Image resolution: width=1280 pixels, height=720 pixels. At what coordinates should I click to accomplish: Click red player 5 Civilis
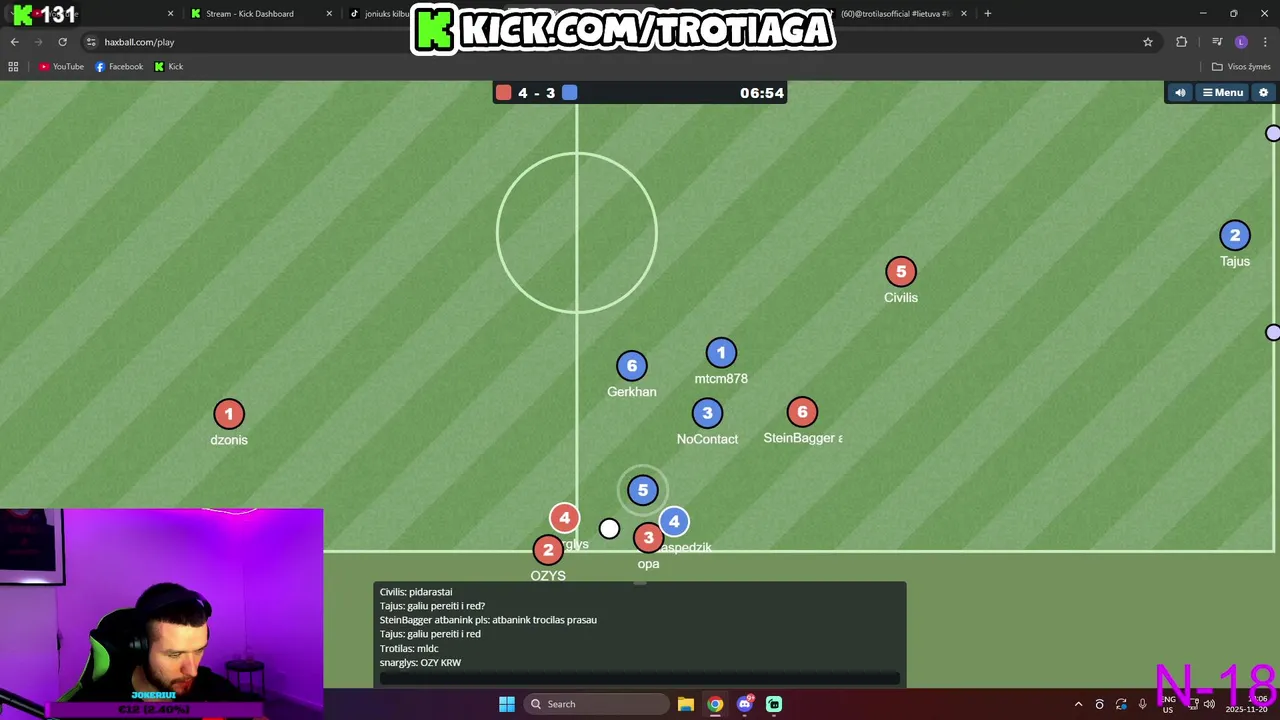pyautogui.click(x=901, y=271)
